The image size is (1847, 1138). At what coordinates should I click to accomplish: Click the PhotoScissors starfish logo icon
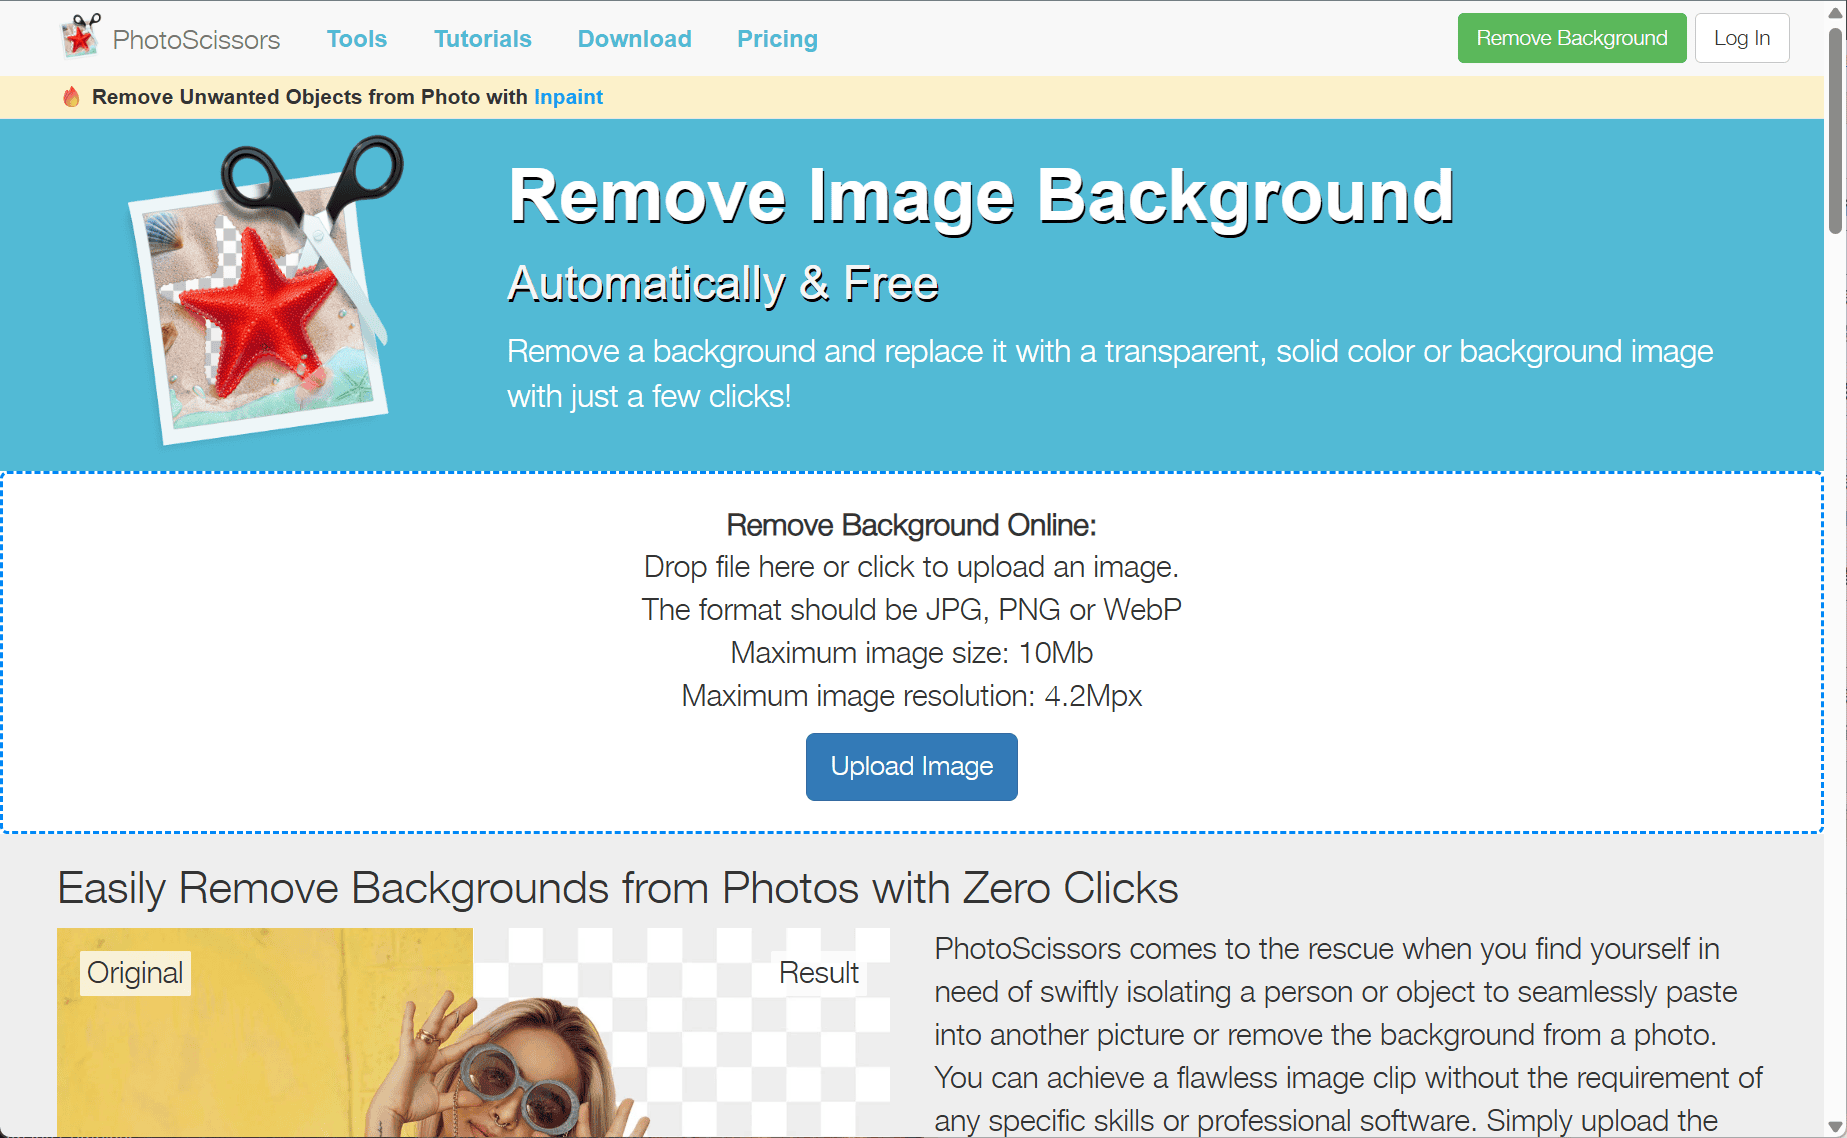80,37
